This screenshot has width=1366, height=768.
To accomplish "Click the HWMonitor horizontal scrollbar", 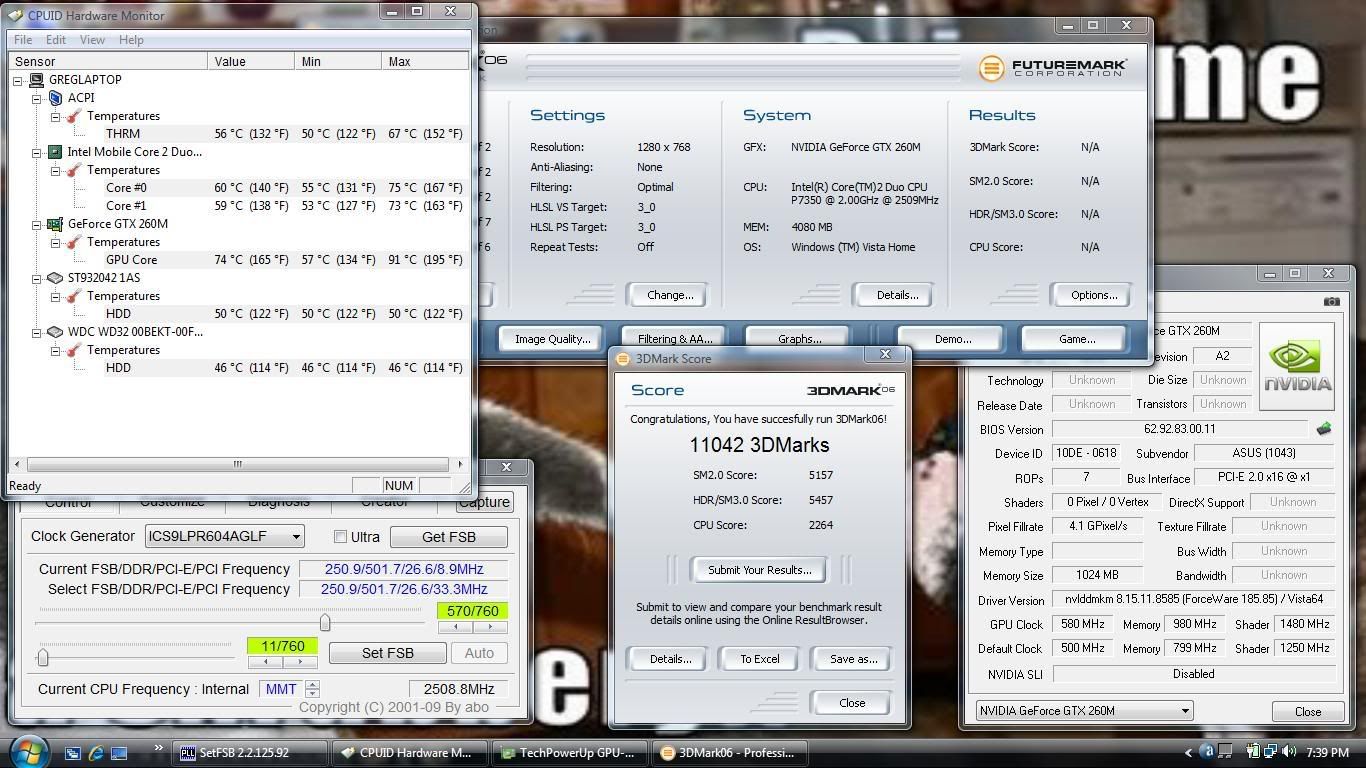I will [x=238, y=464].
